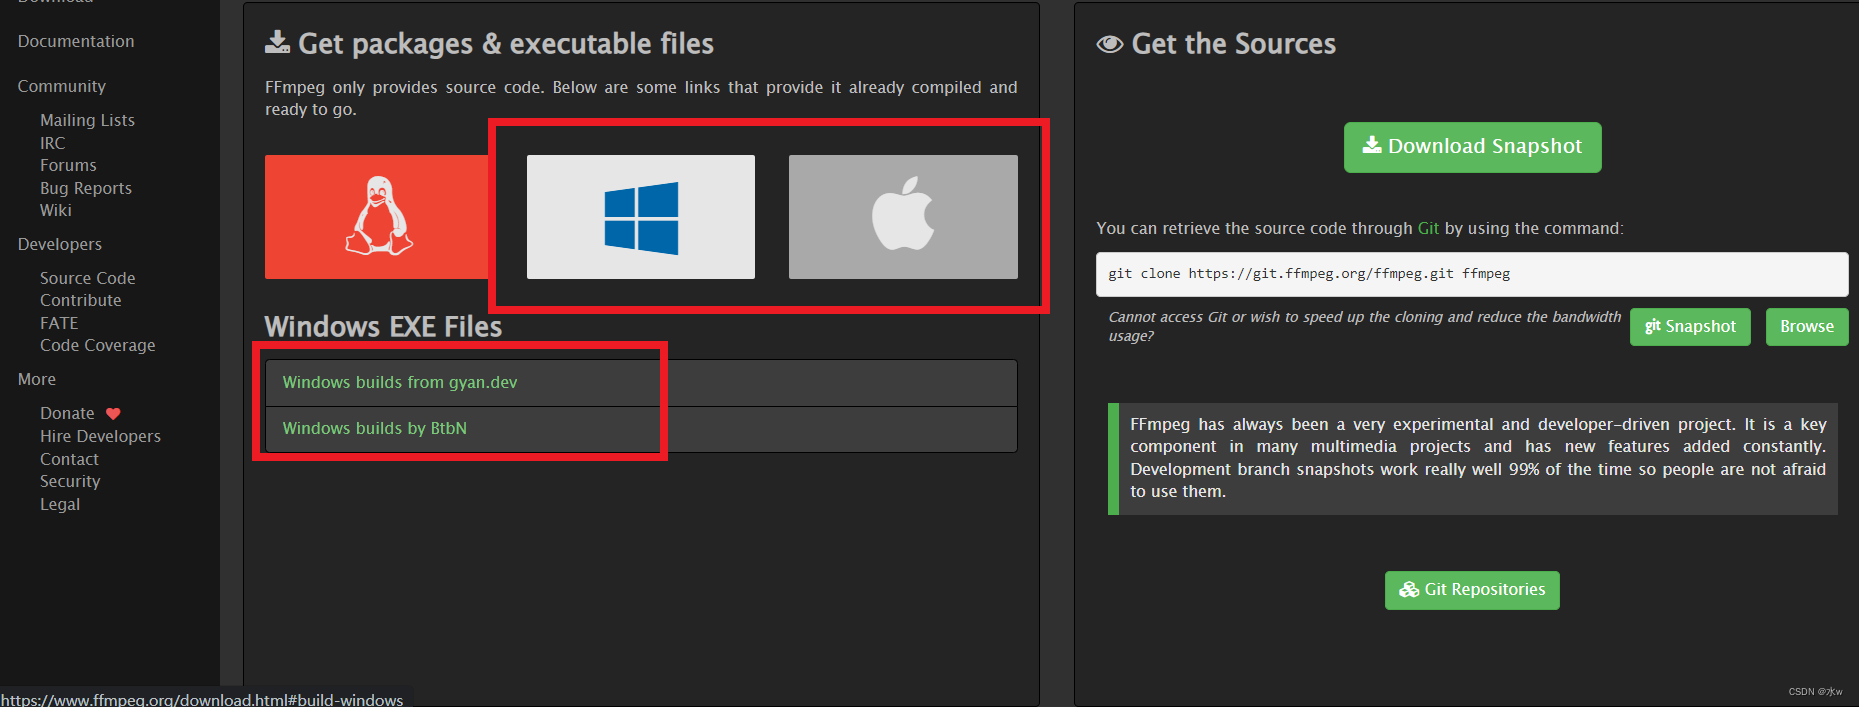The height and width of the screenshot is (707, 1859).
Task: Click the git clone command text field
Action: coord(1472,274)
